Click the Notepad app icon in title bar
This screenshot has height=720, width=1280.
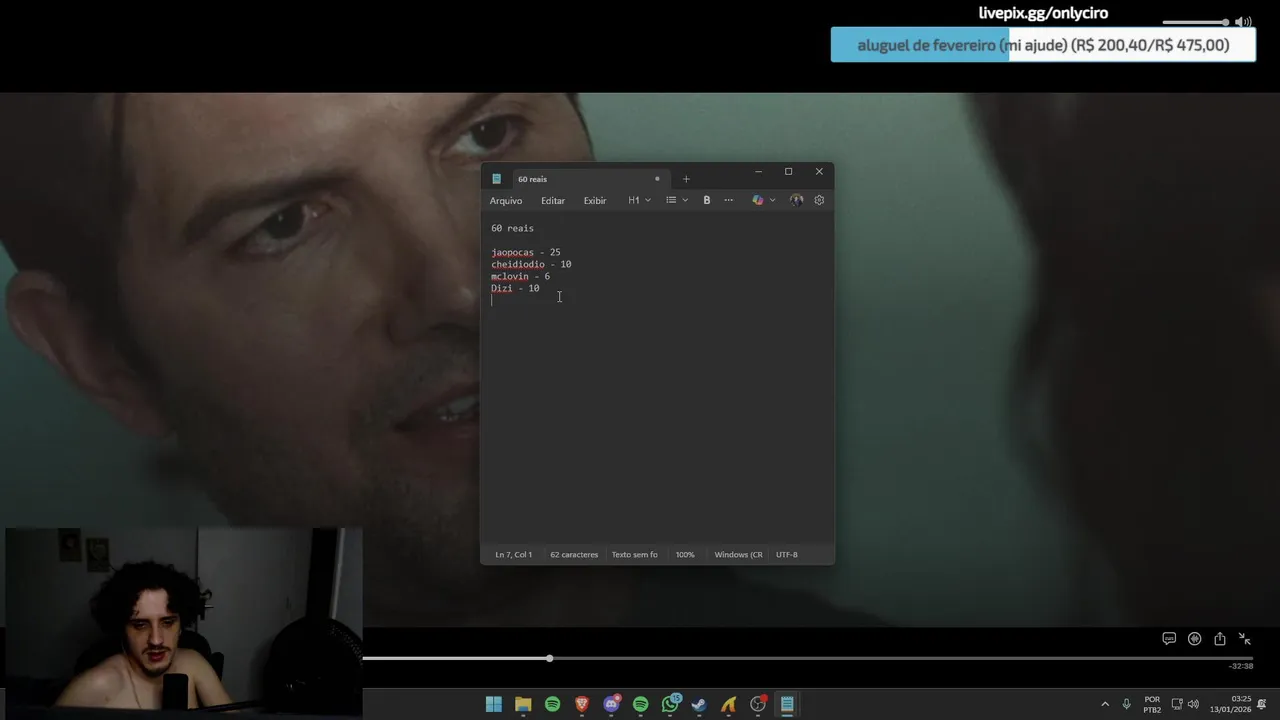tap(496, 179)
